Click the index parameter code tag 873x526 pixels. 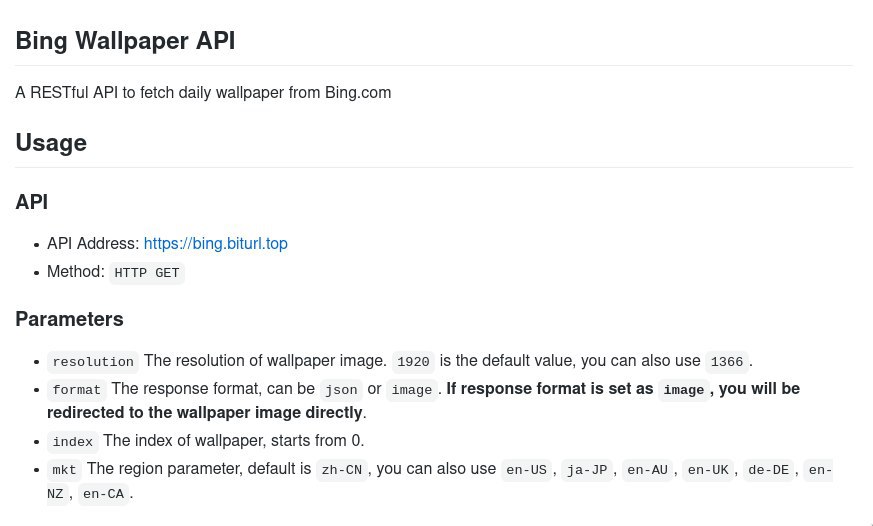pos(73,442)
